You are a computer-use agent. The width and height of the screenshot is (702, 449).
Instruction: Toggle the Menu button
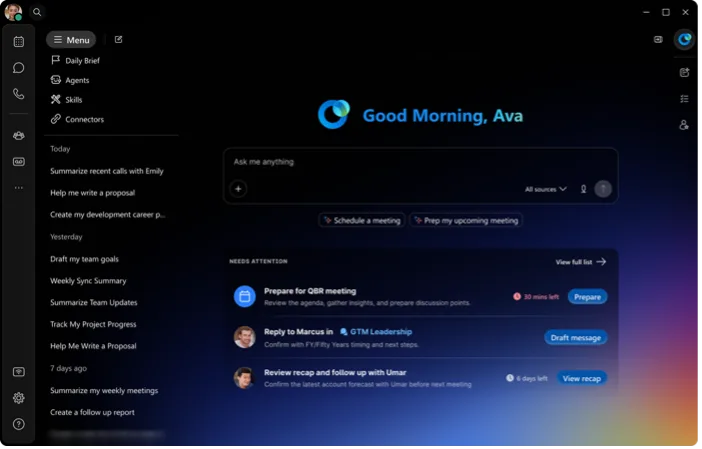point(71,40)
